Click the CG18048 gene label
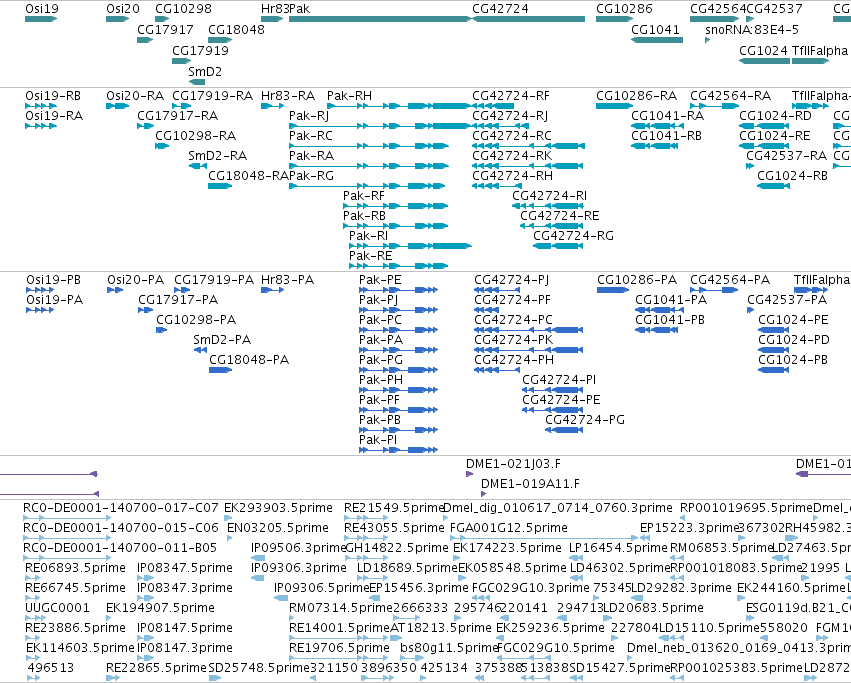Viewport: 851px width, 683px height. click(236, 30)
